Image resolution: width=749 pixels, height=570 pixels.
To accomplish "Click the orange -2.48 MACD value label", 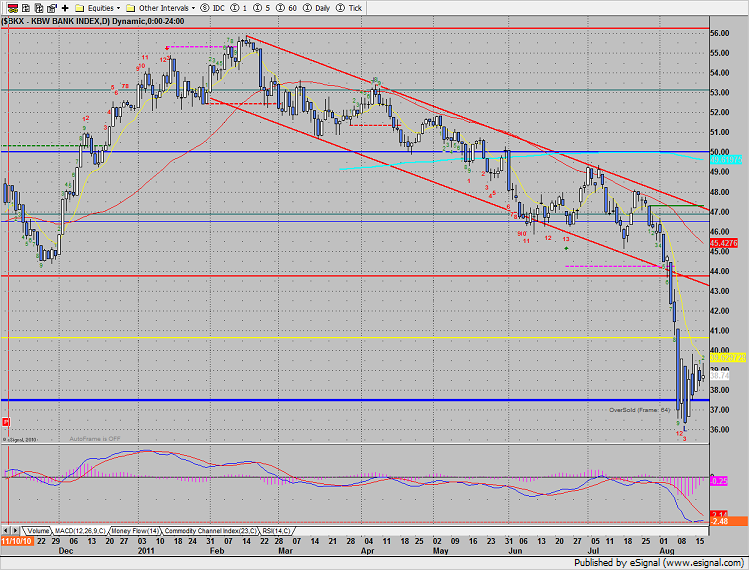I will pyautogui.click(x=728, y=521).
